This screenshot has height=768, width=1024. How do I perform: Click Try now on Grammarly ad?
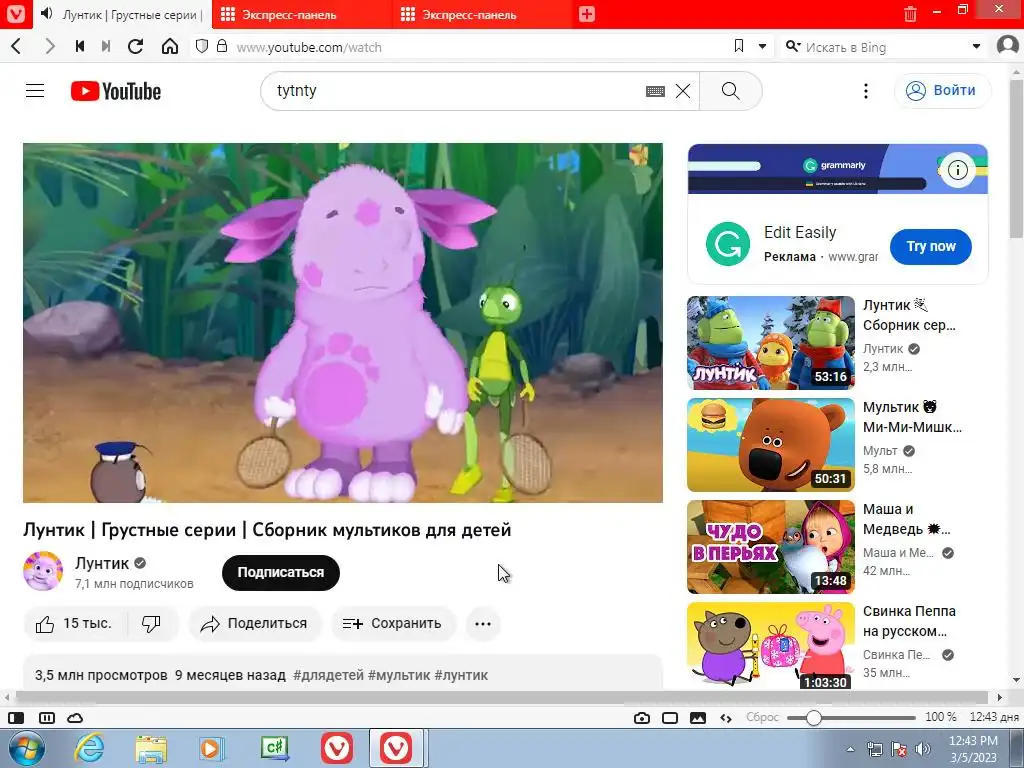click(x=931, y=247)
